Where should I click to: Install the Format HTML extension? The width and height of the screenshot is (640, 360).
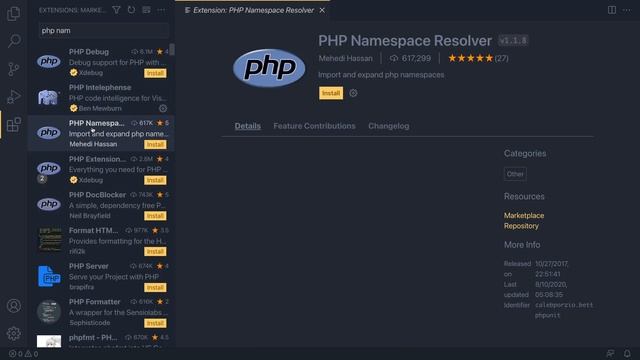pyautogui.click(x=155, y=251)
